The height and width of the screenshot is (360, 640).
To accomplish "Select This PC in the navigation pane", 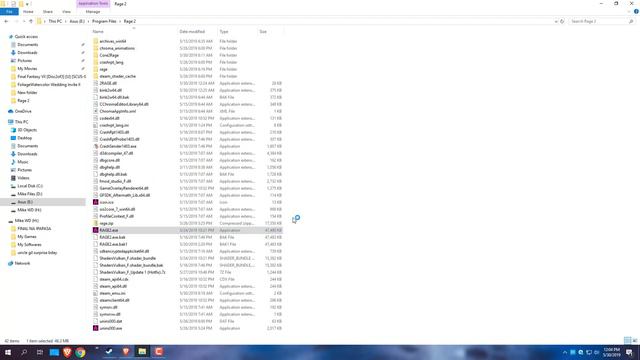I will click(x=21, y=122).
